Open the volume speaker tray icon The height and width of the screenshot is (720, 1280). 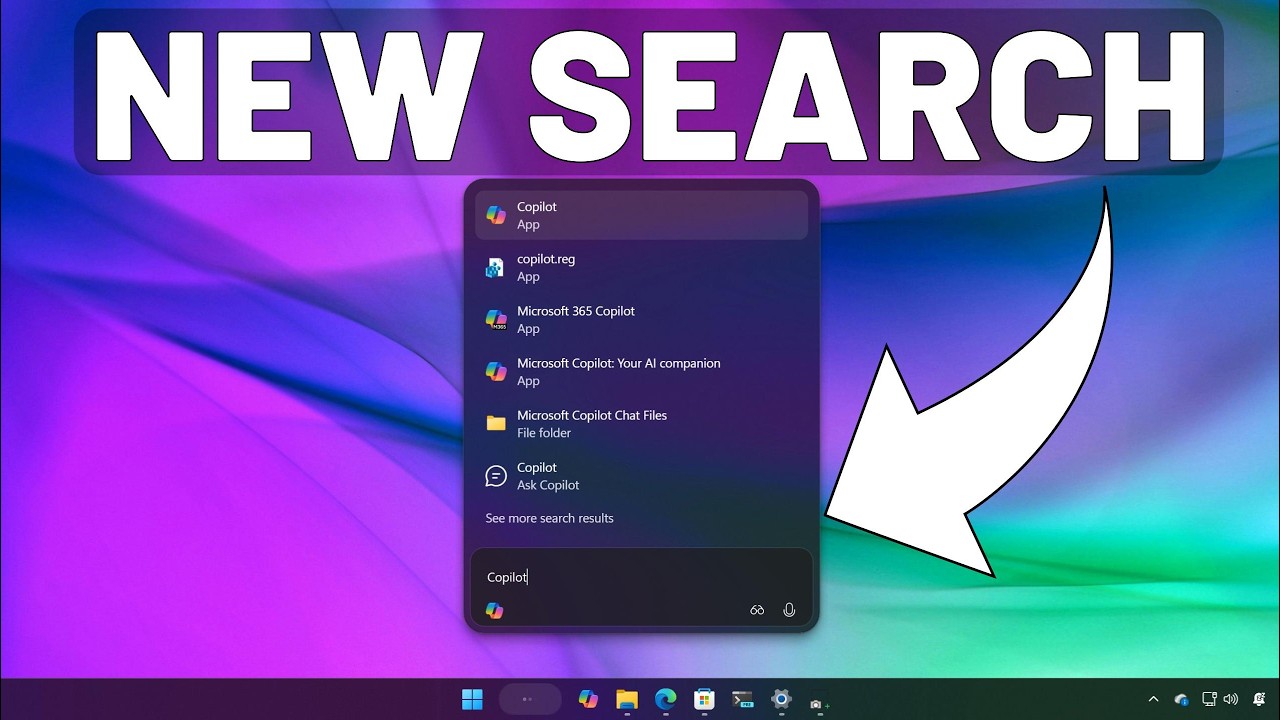(1231, 699)
